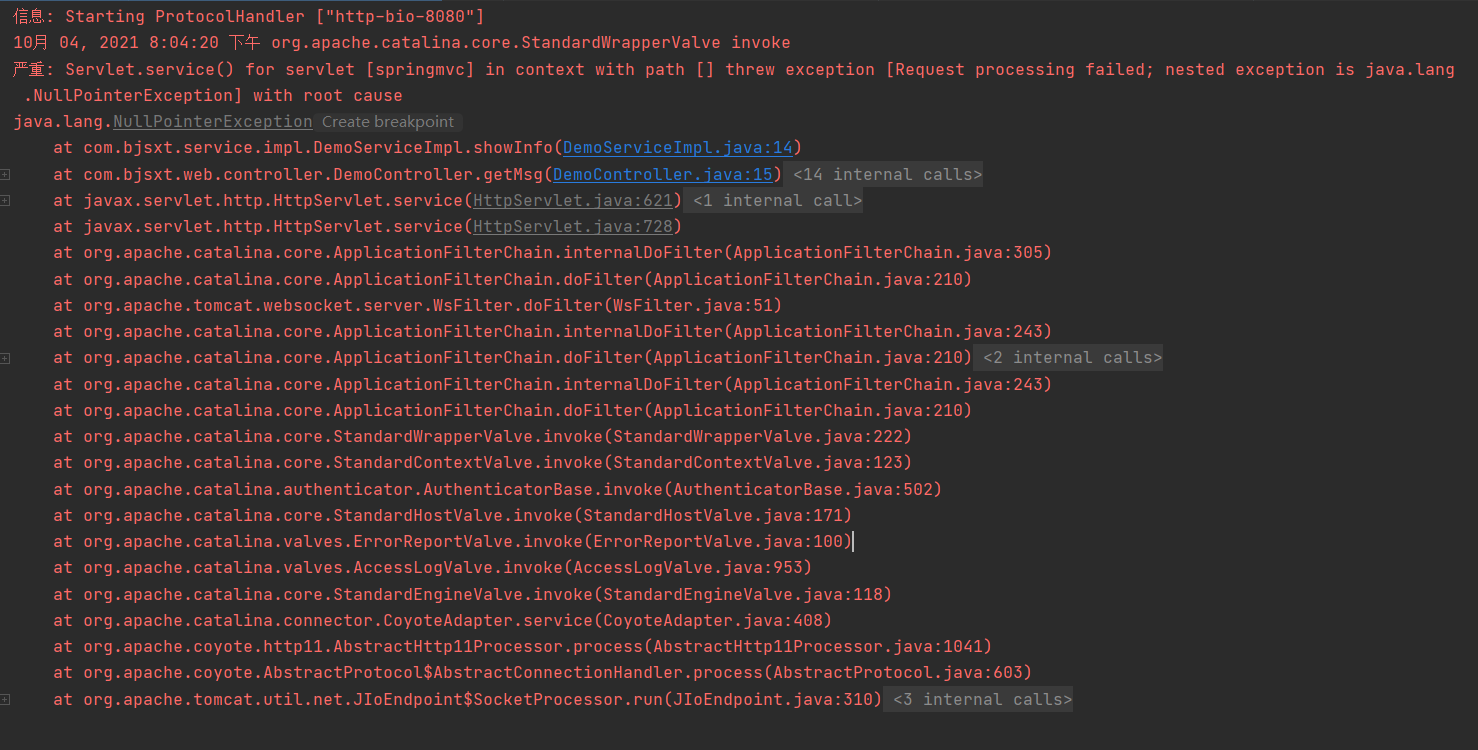Expand the '<14 internal calls>' folded region
This screenshot has width=1478, height=750.
(887, 175)
